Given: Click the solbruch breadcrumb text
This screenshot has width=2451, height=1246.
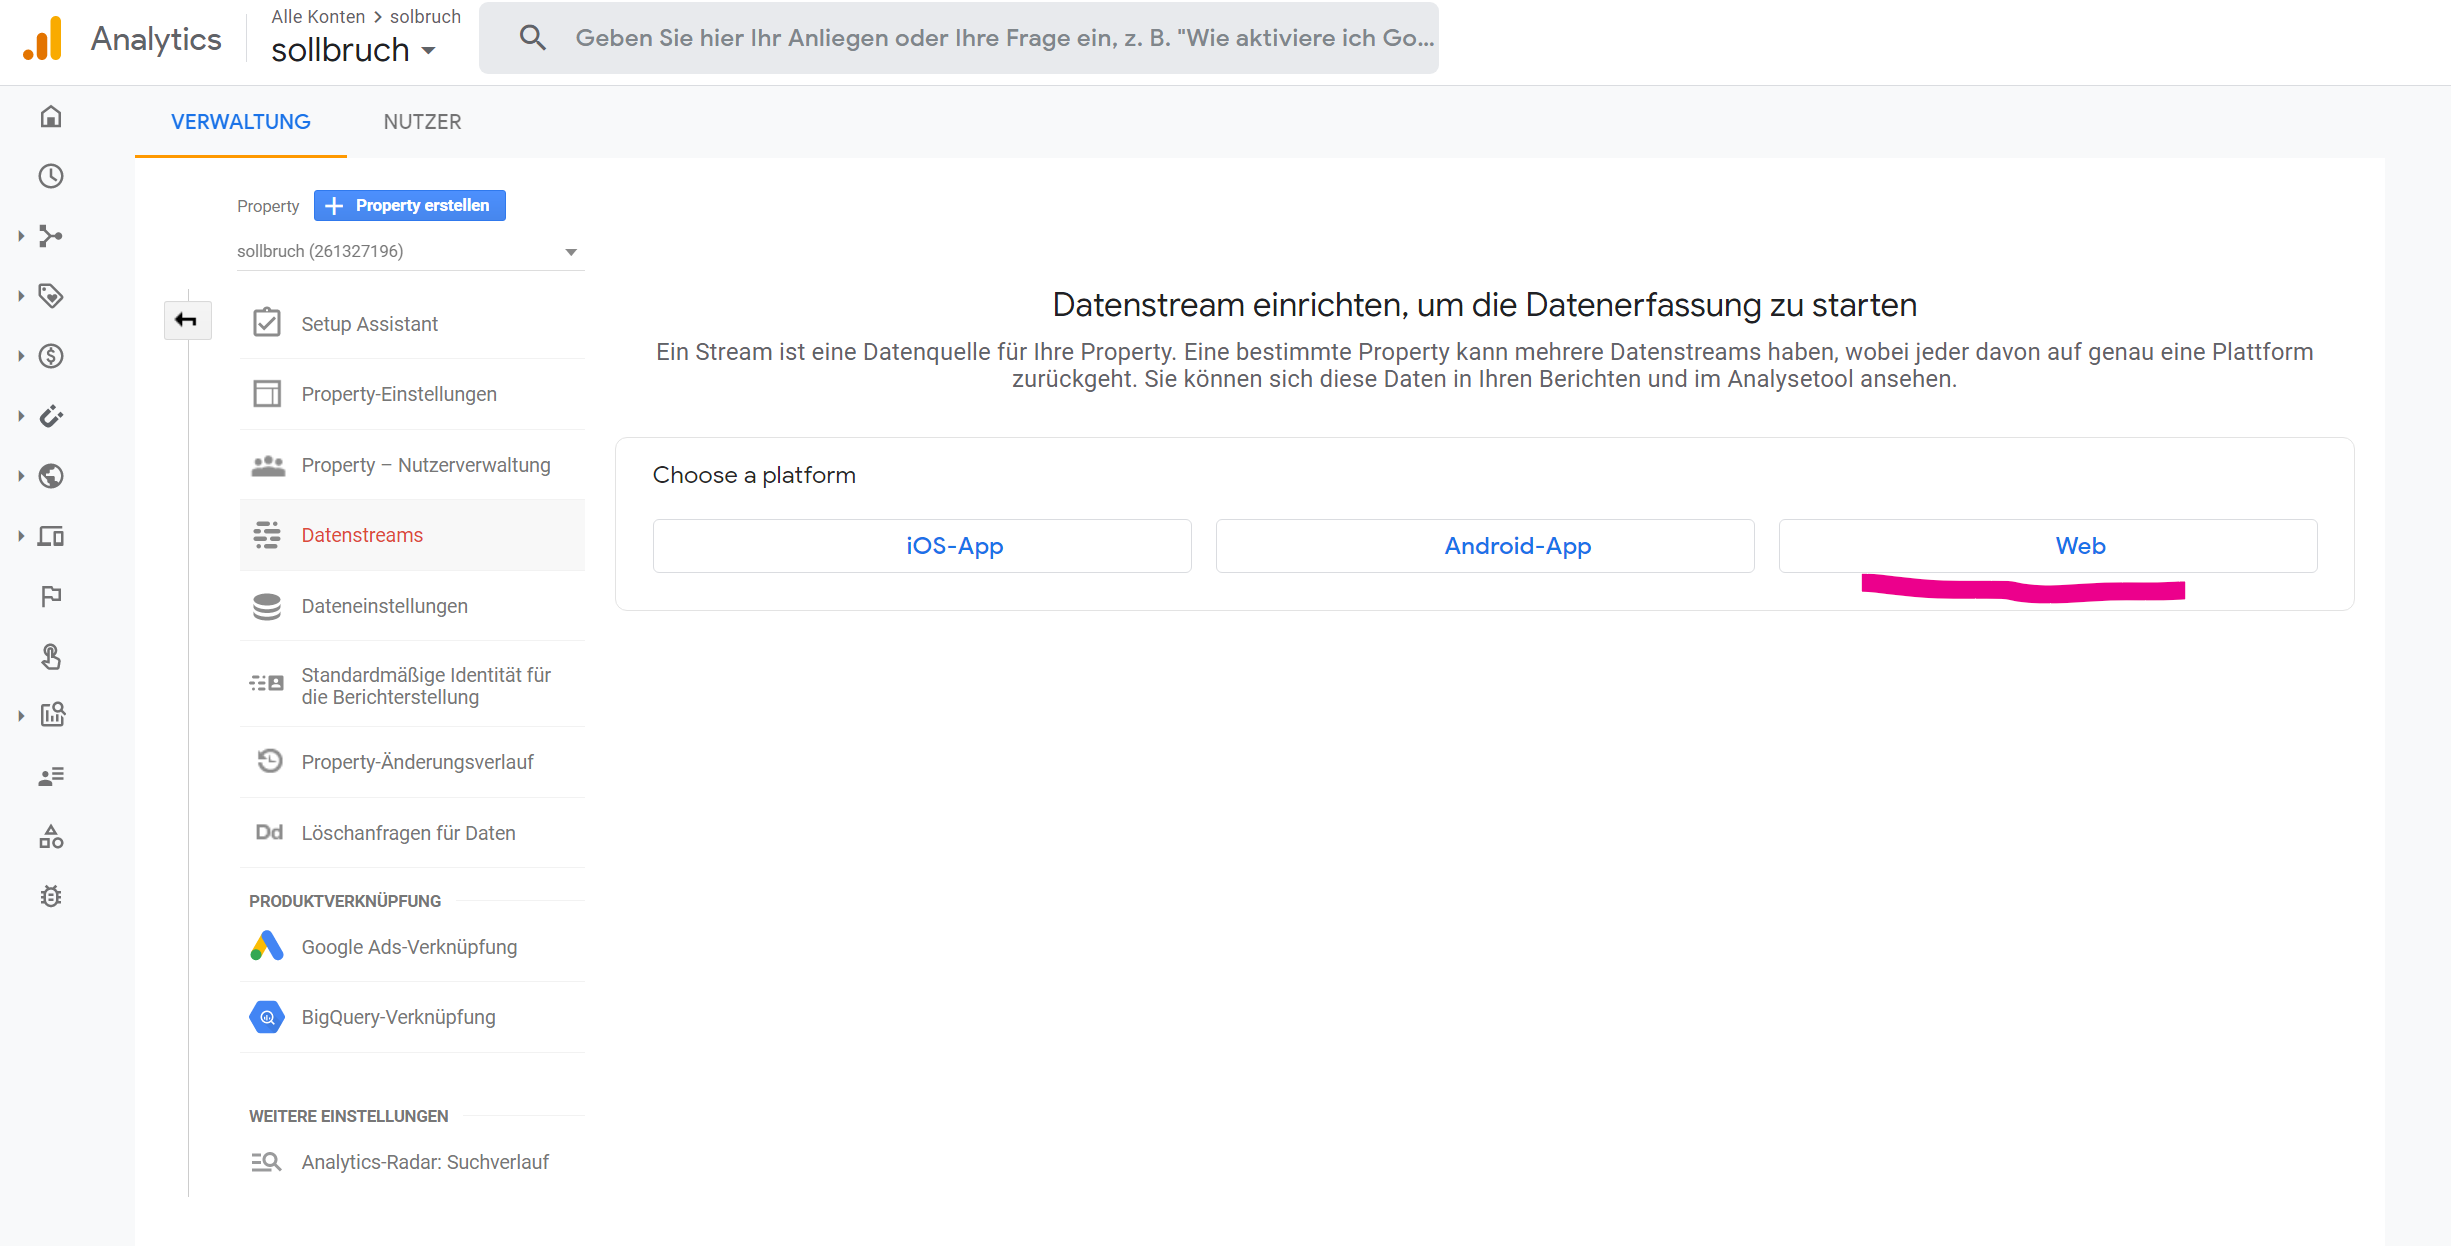Looking at the screenshot, I should (x=426, y=17).
